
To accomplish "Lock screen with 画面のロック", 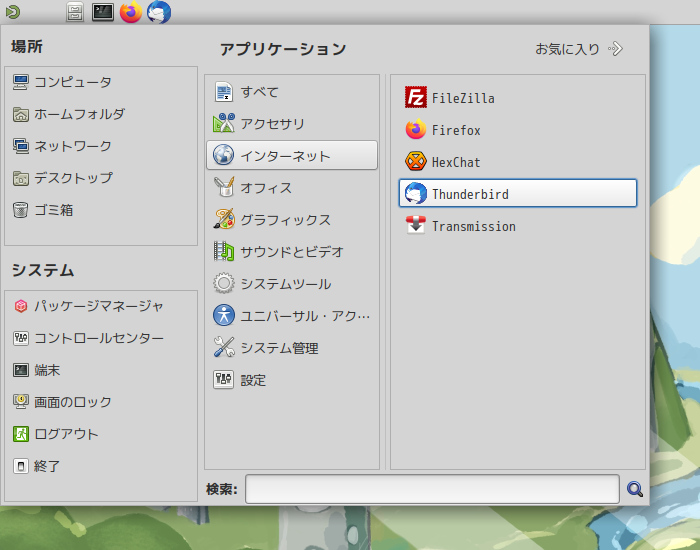I will [101, 402].
